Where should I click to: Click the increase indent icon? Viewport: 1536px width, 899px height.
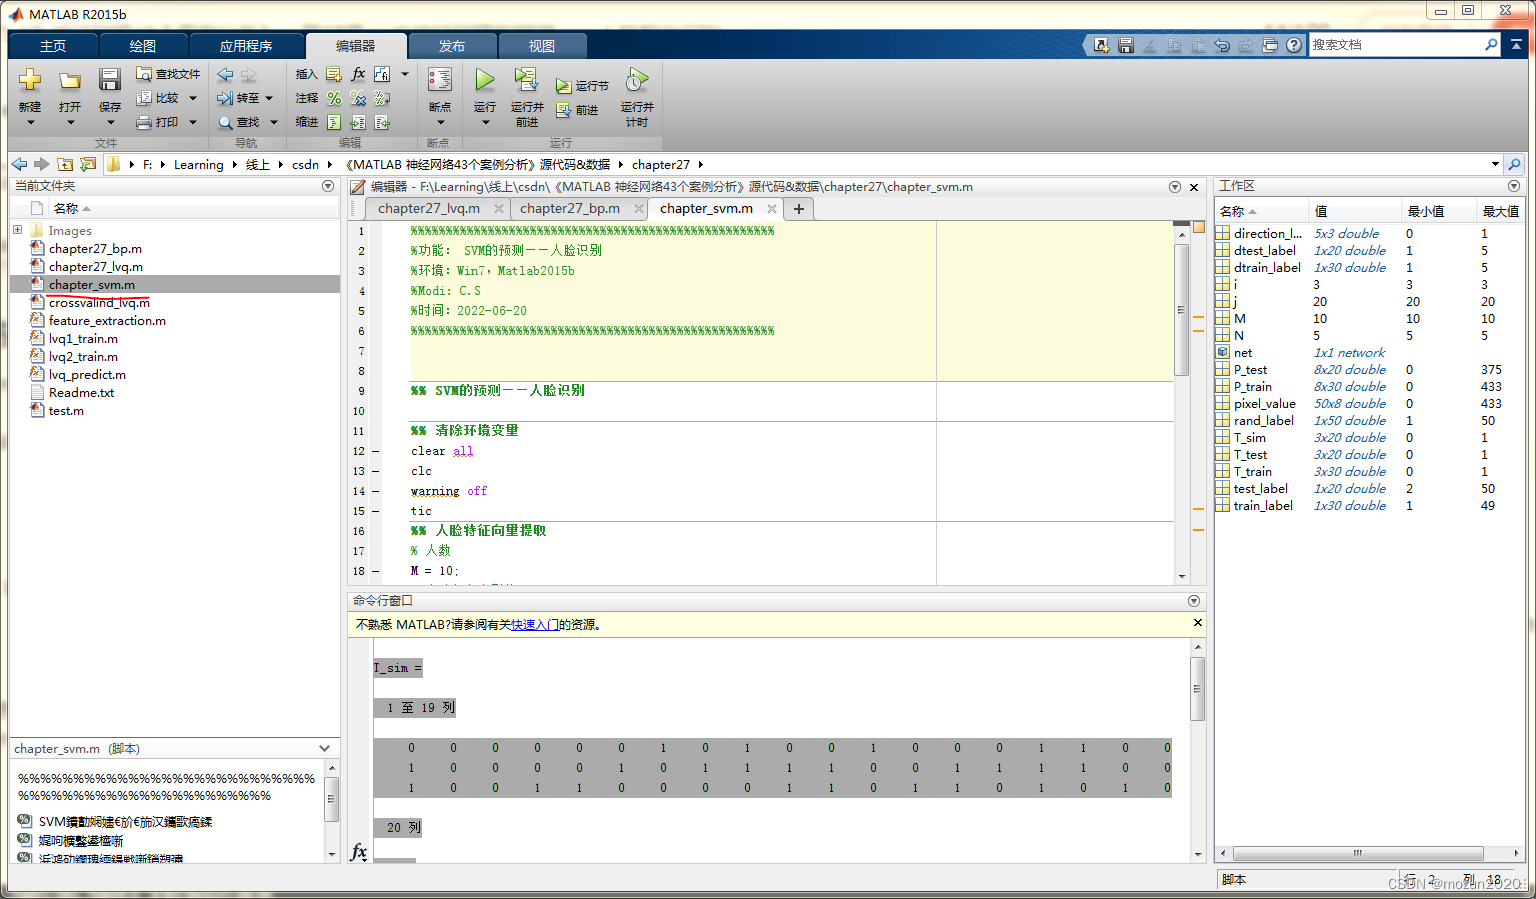pos(358,122)
